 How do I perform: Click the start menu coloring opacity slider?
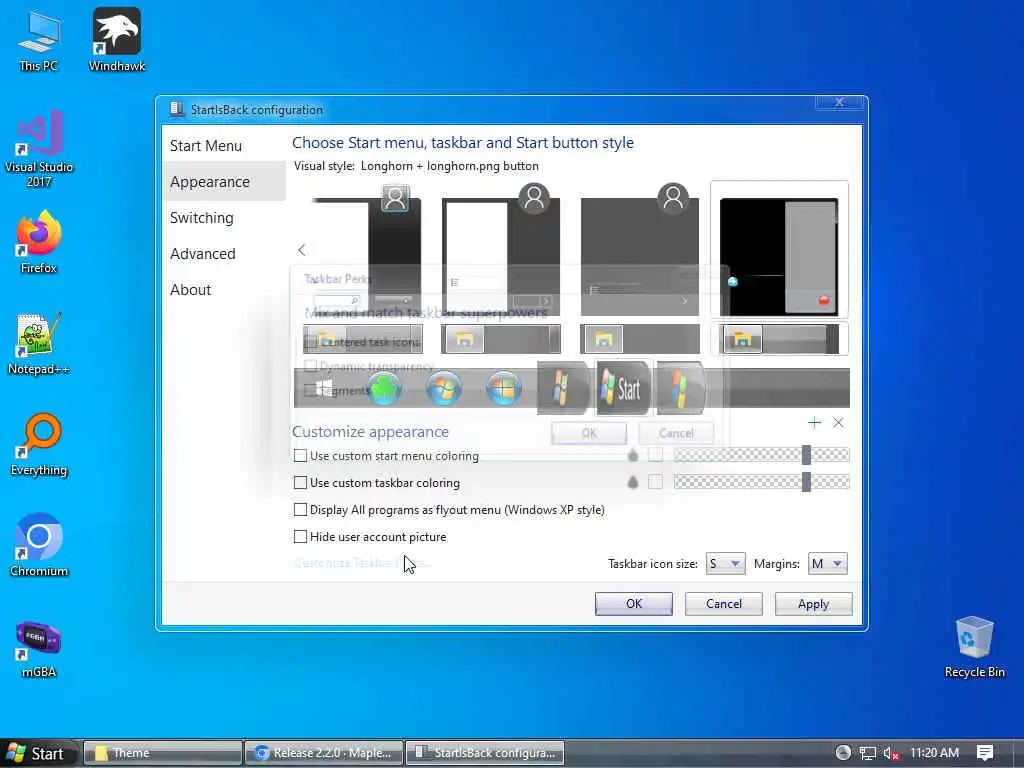(761, 455)
